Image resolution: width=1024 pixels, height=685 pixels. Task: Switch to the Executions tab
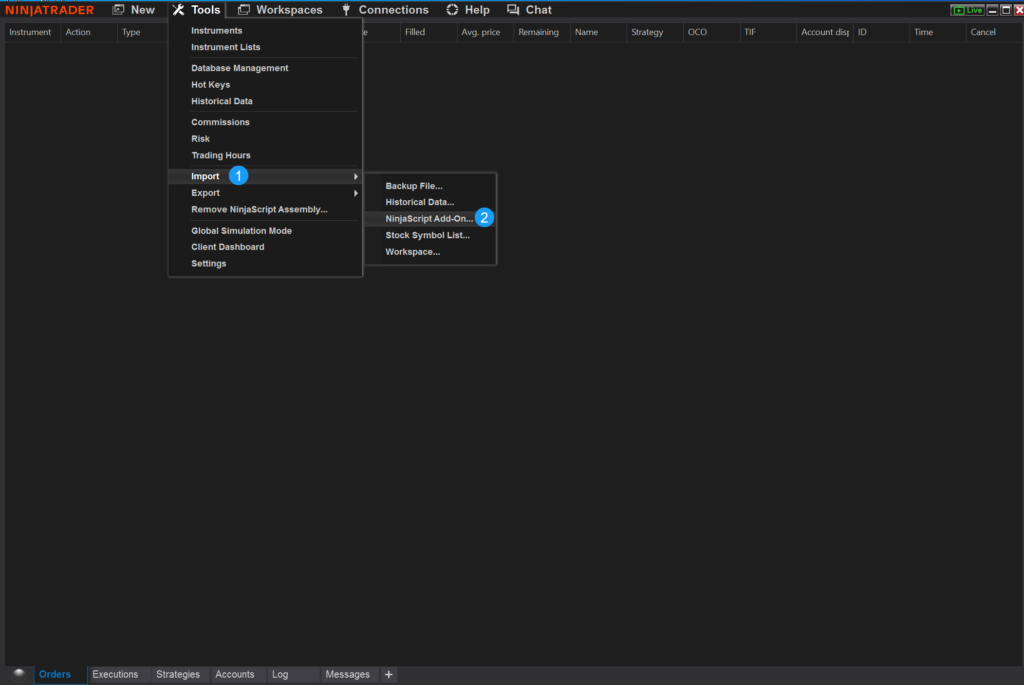pyautogui.click(x=115, y=674)
